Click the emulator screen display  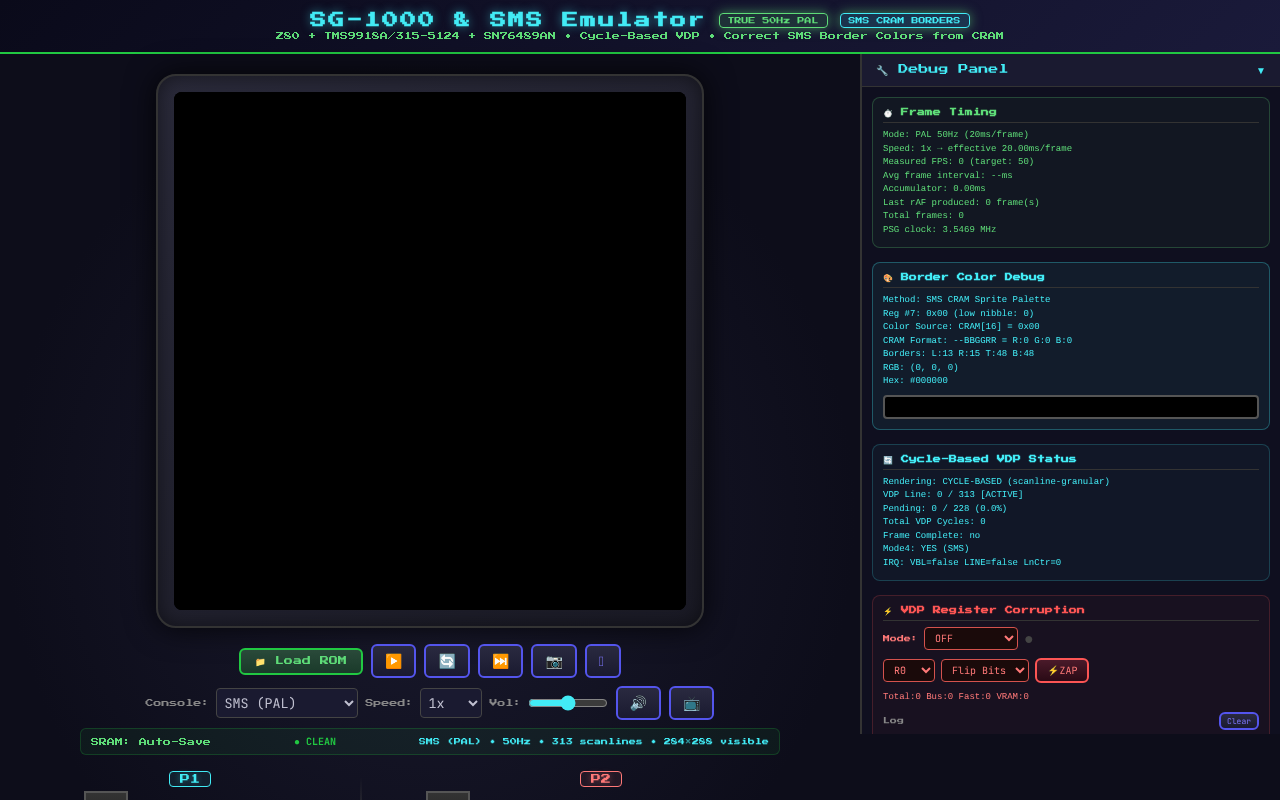pos(430,351)
